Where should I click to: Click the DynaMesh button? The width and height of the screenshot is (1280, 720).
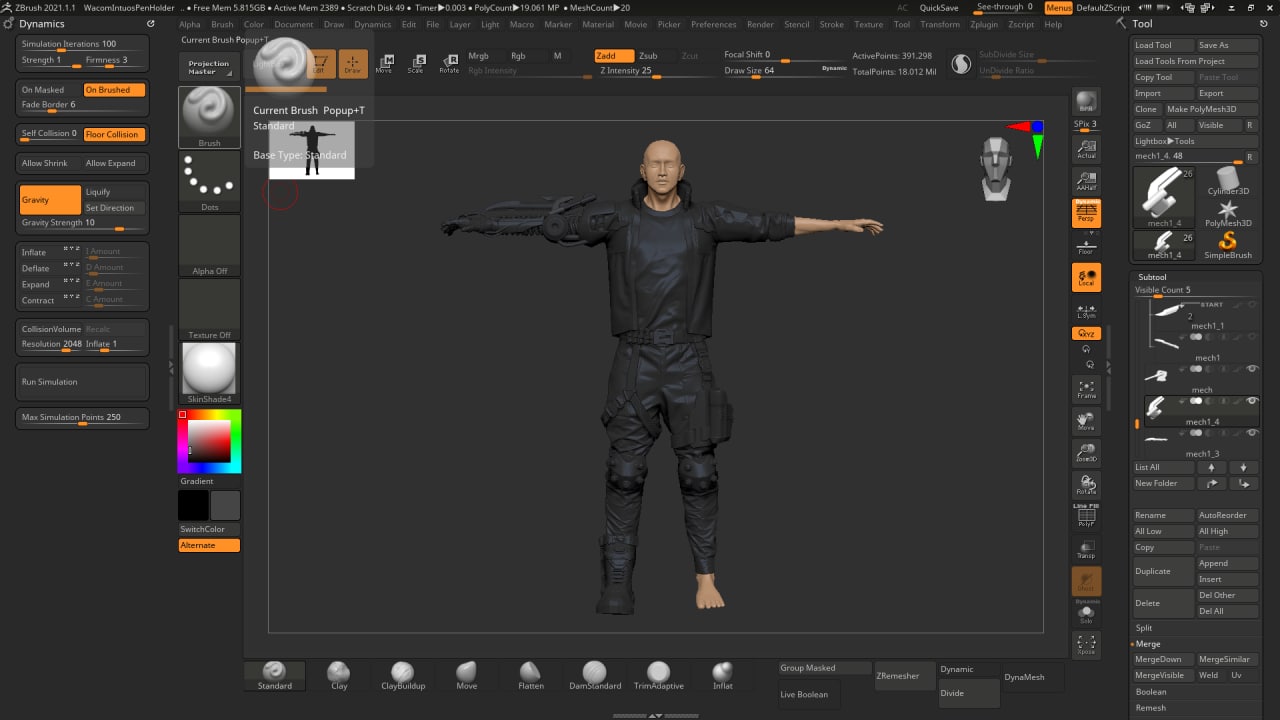coord(1032,677)
